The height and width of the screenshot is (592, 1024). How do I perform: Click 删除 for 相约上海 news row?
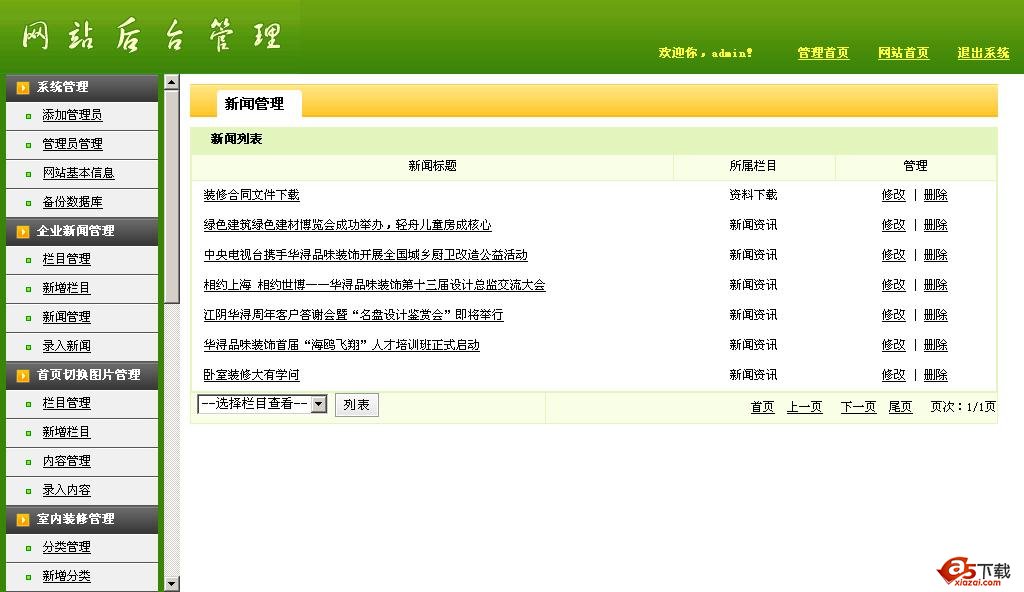coord(935,285)
